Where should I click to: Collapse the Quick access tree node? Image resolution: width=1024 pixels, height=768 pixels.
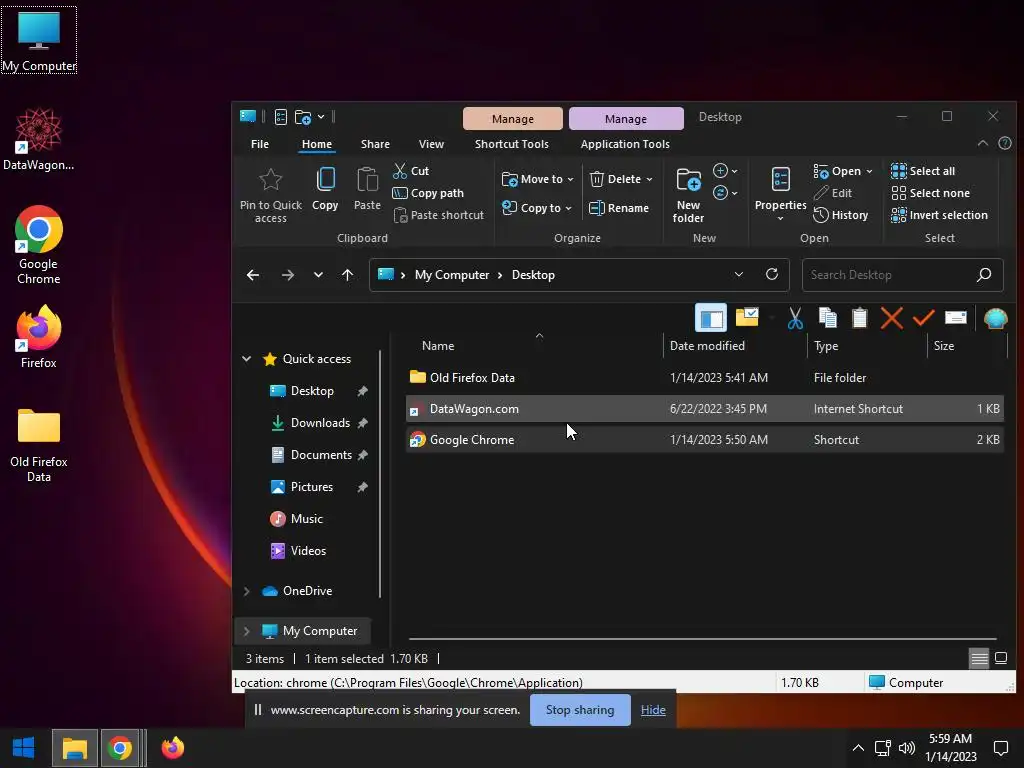pyautogui.click(x=247, y=359)
